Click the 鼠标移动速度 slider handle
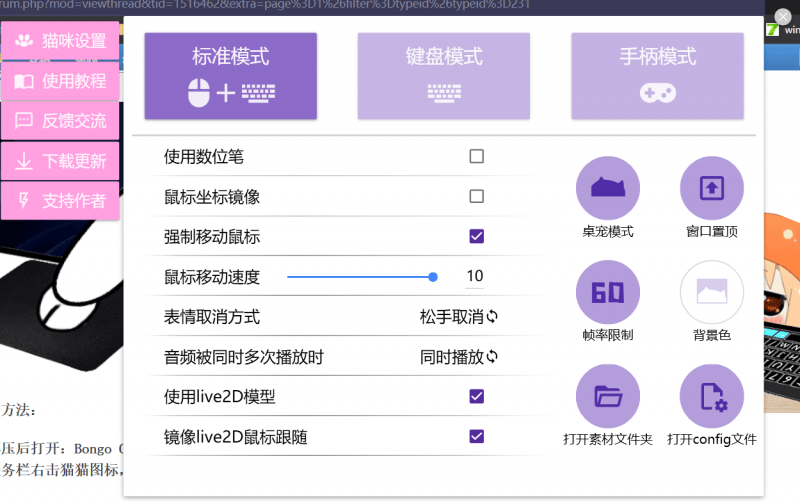This screenshot has width=800, height=504. click(x=433, y=277)
